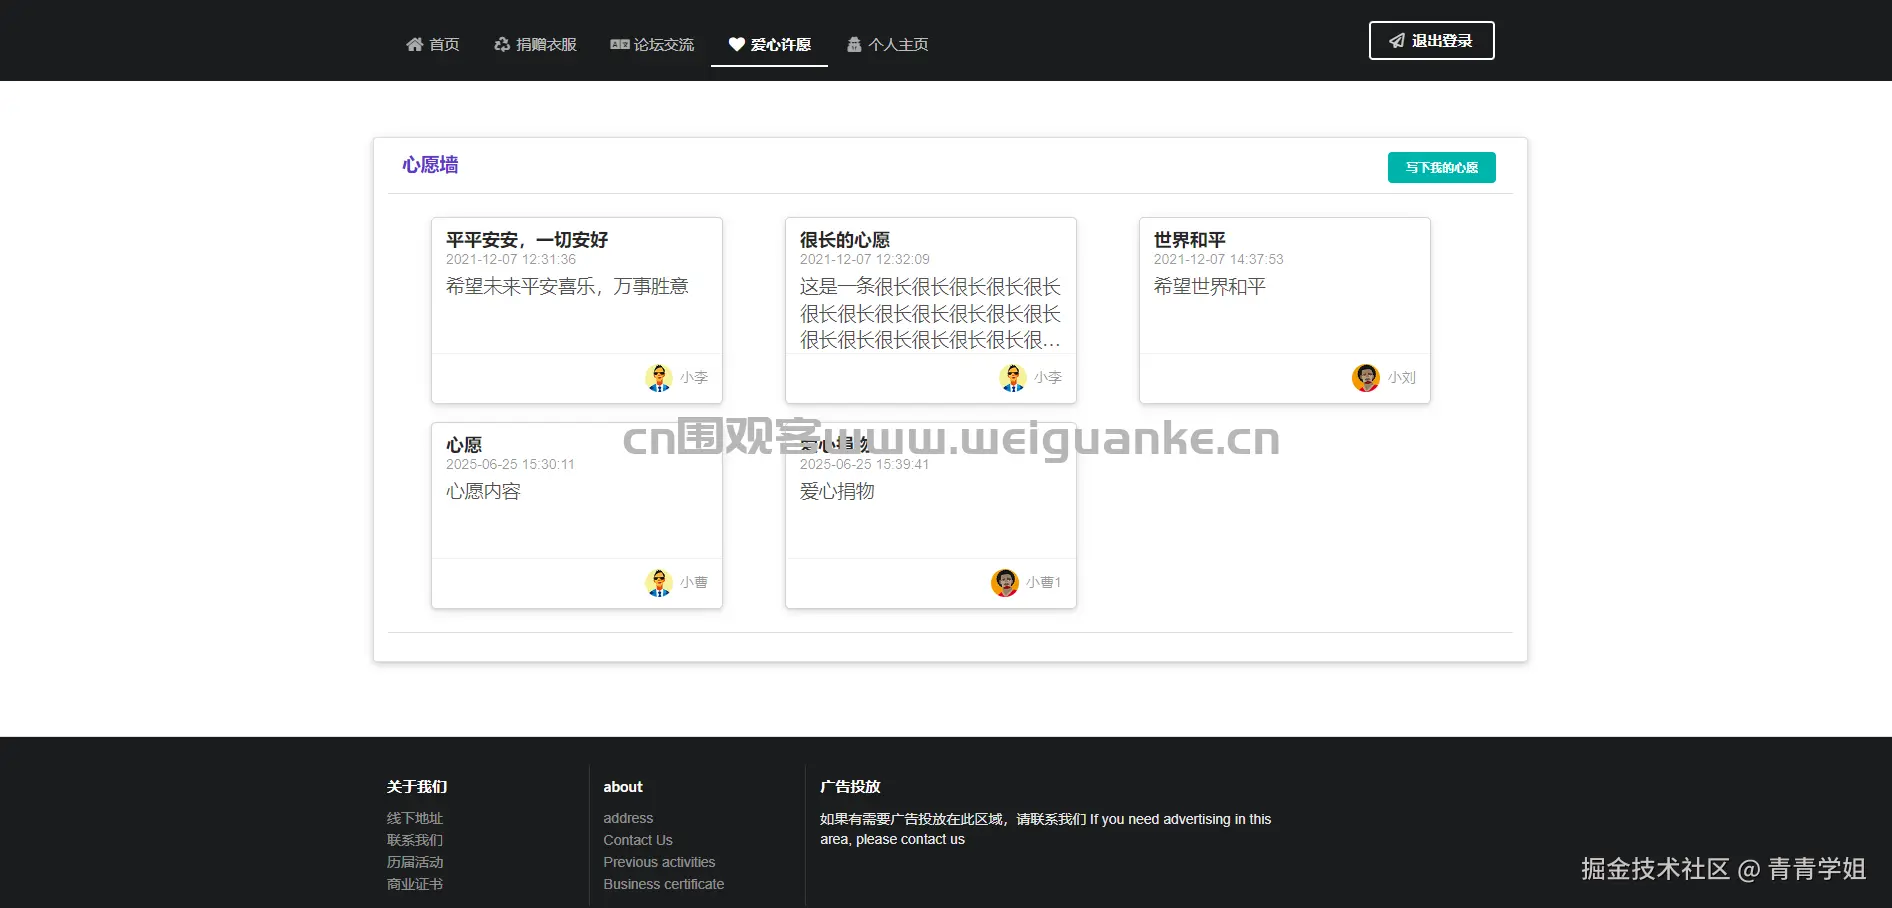Open avatar on the 平平安安，一切安好 card
Screen dimensions: 1892x908
659,378
